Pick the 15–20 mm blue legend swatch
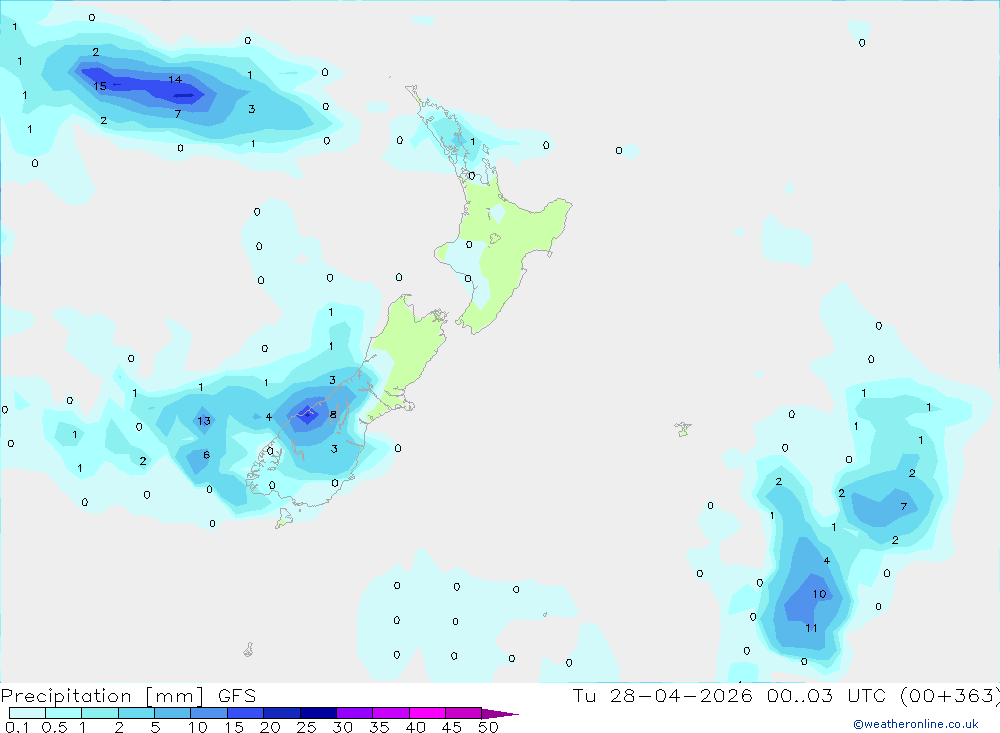Screen dimensions: 1000x733 pos(246,713)
